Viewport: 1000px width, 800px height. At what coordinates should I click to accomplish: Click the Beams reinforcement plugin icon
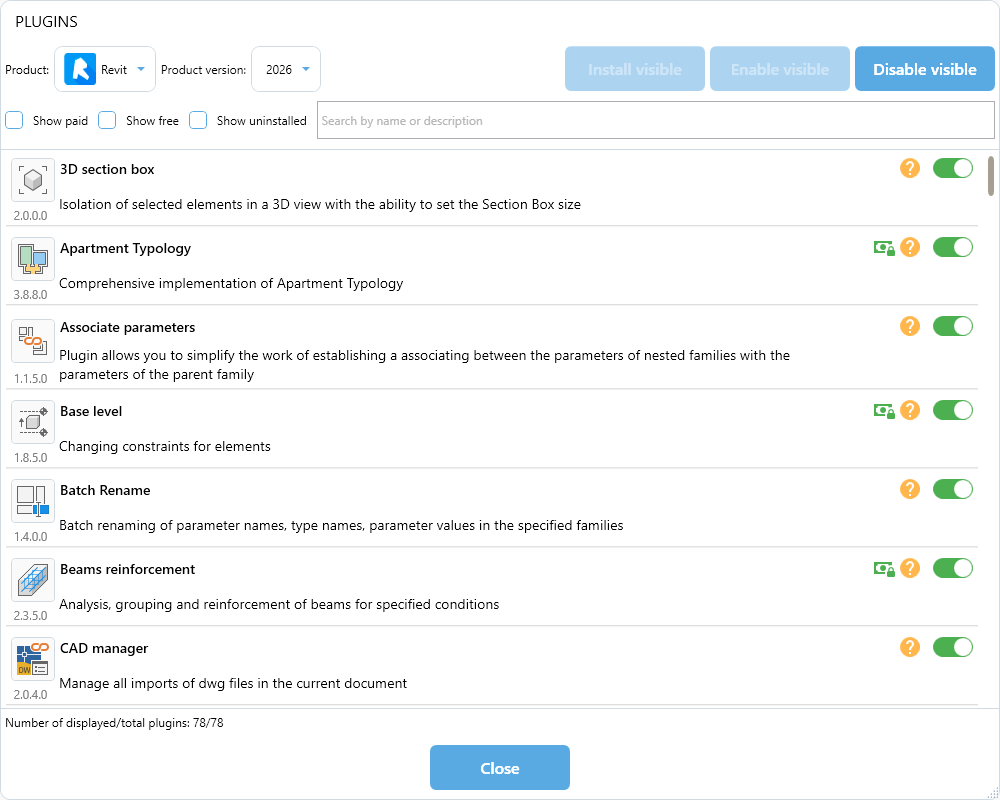(33, 580)
